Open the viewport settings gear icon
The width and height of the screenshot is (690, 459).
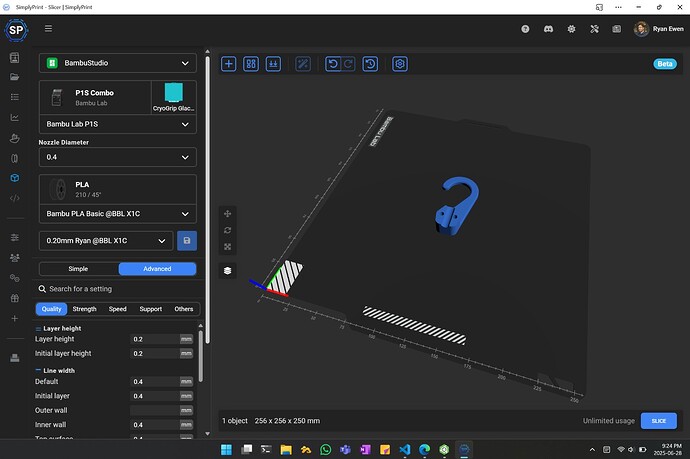[x=400, y=64]
